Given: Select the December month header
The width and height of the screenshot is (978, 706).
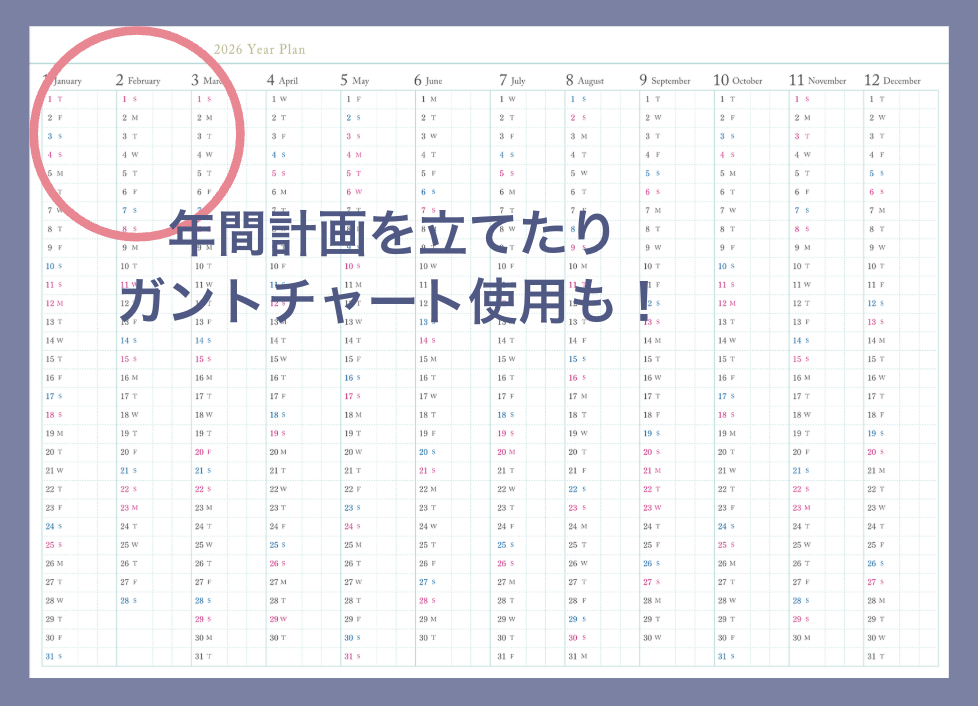Looking at the screenshot, I should (892, 80).
